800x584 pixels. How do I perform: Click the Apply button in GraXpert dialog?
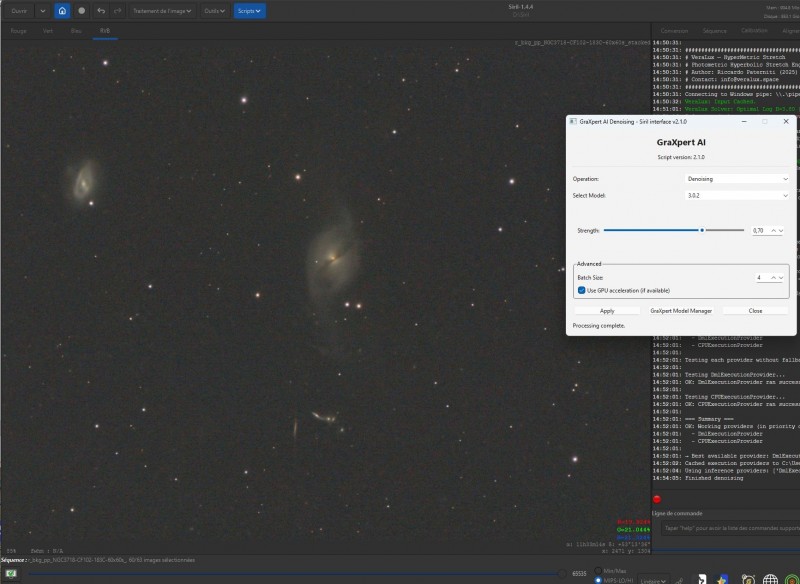coord(607,311)
